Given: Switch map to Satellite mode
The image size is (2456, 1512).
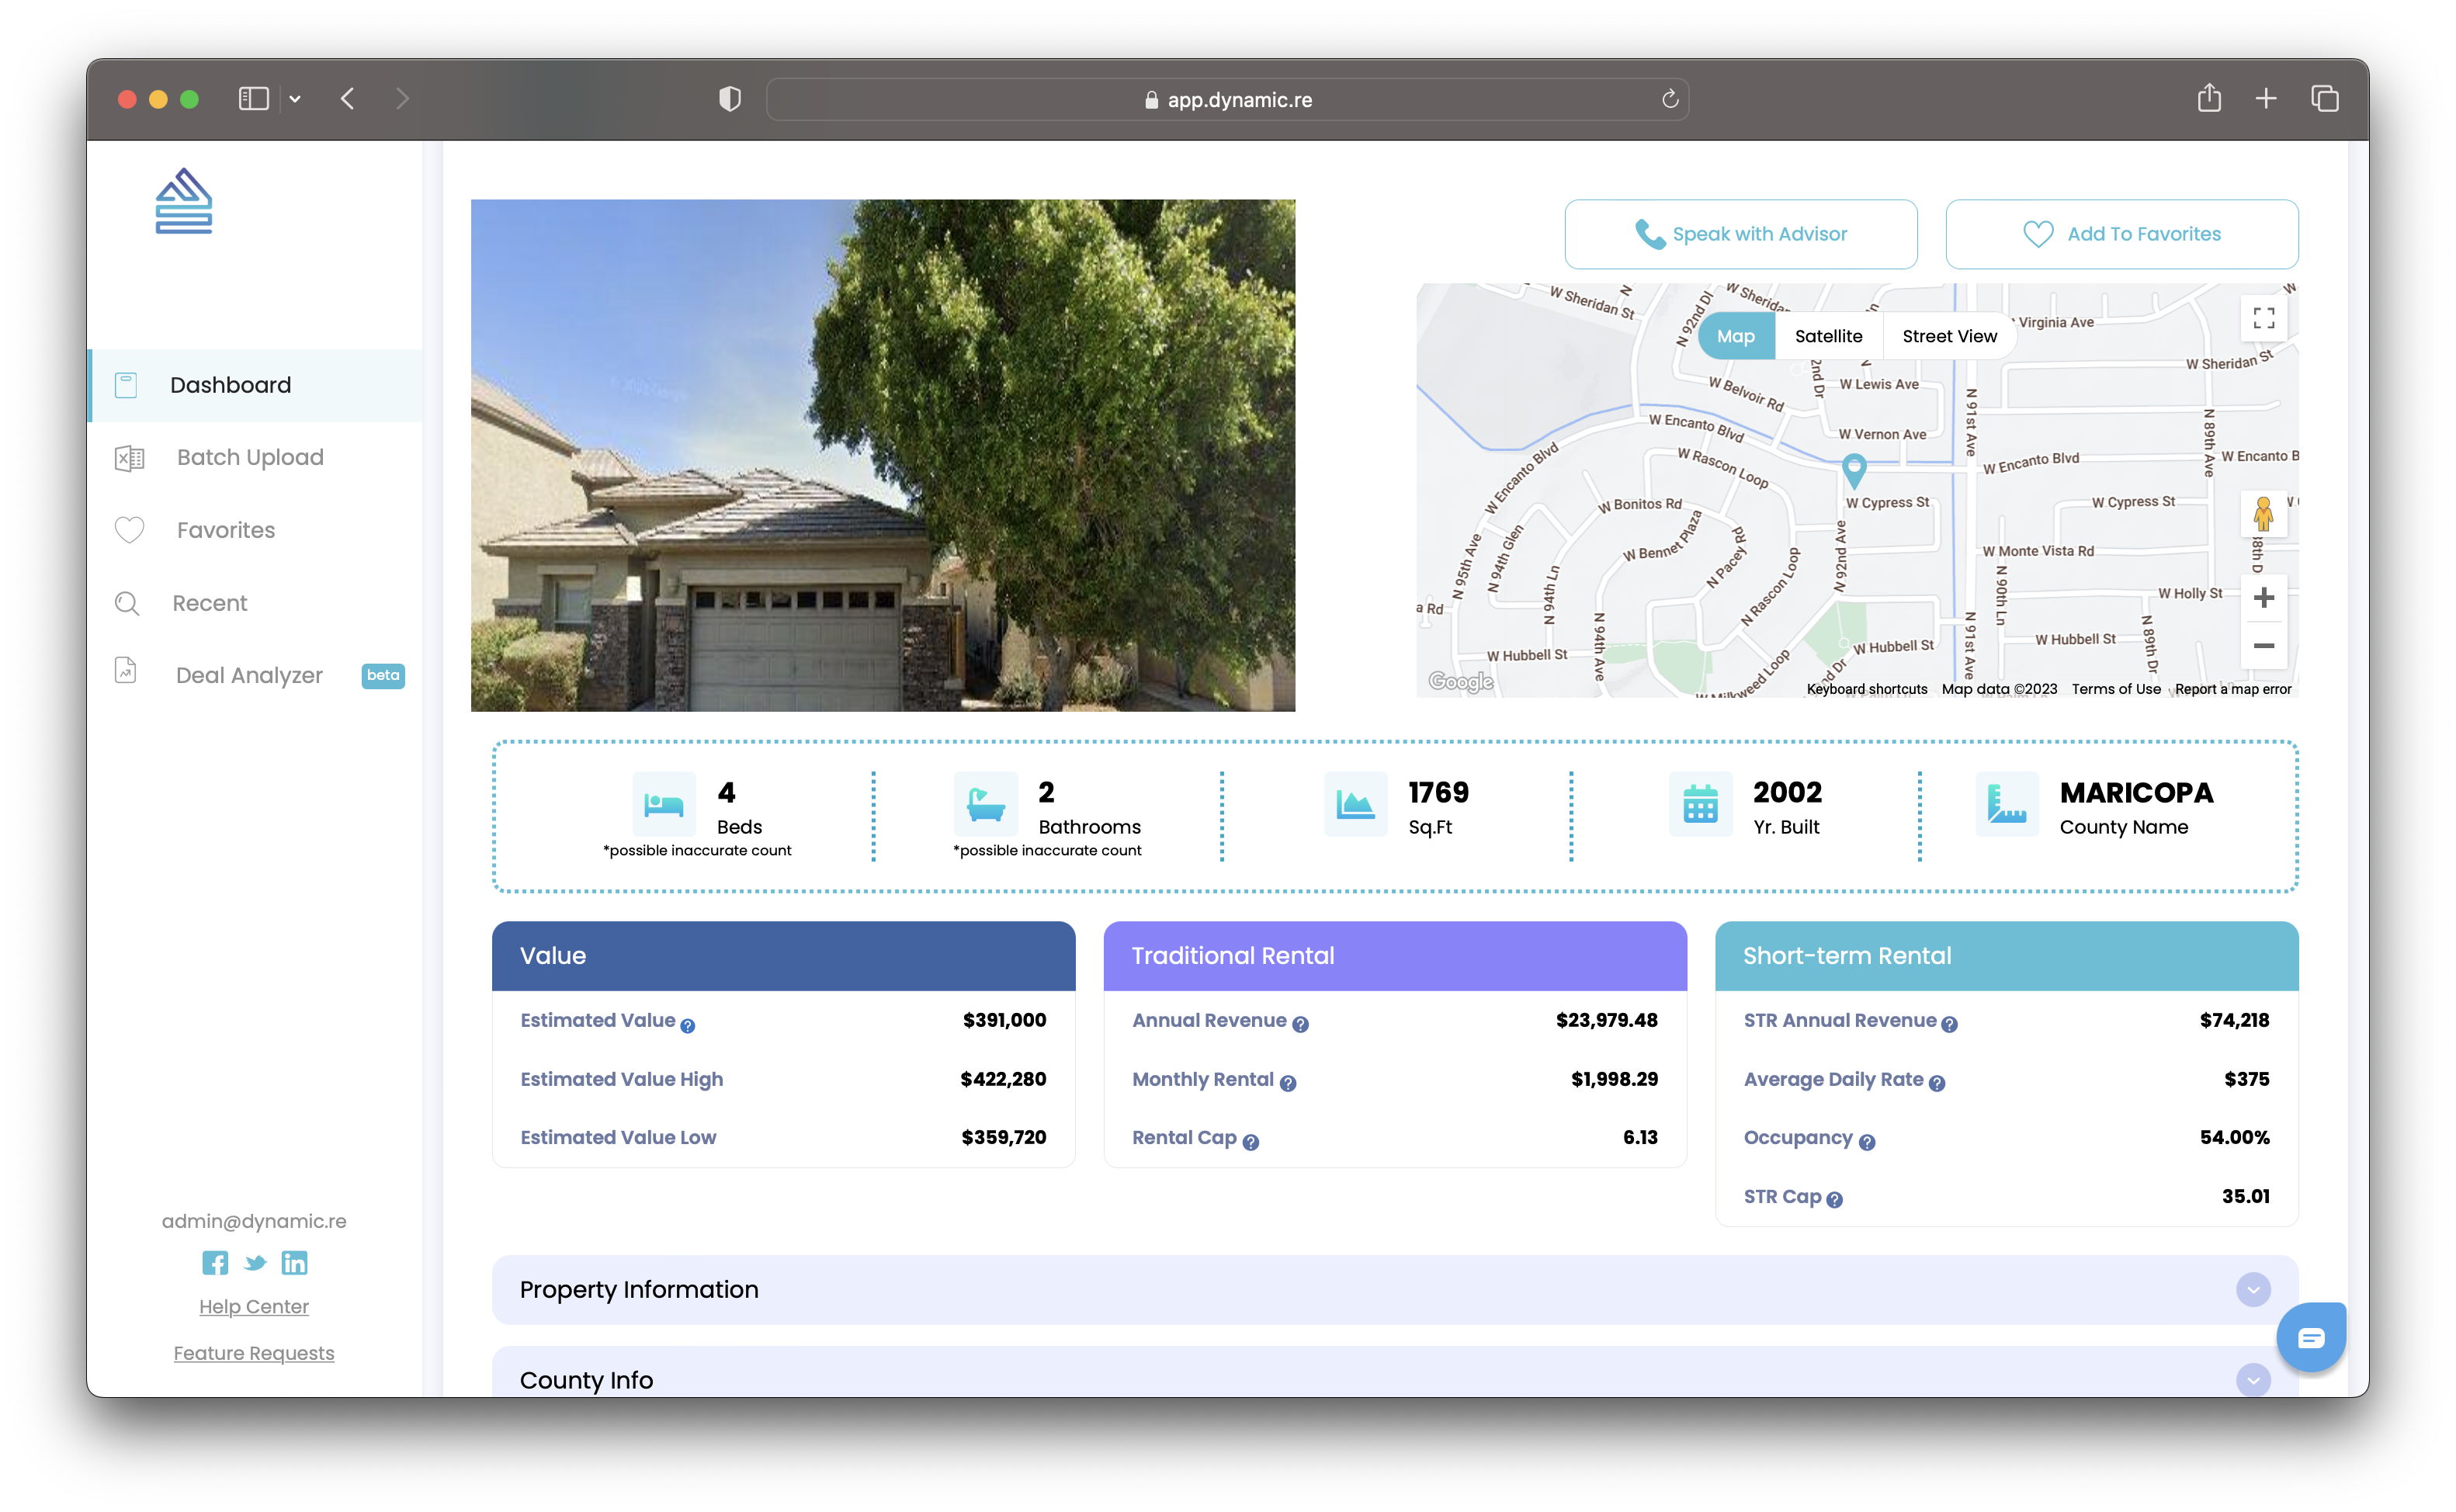Looking at the screenshot, I should coord(1828,336).
